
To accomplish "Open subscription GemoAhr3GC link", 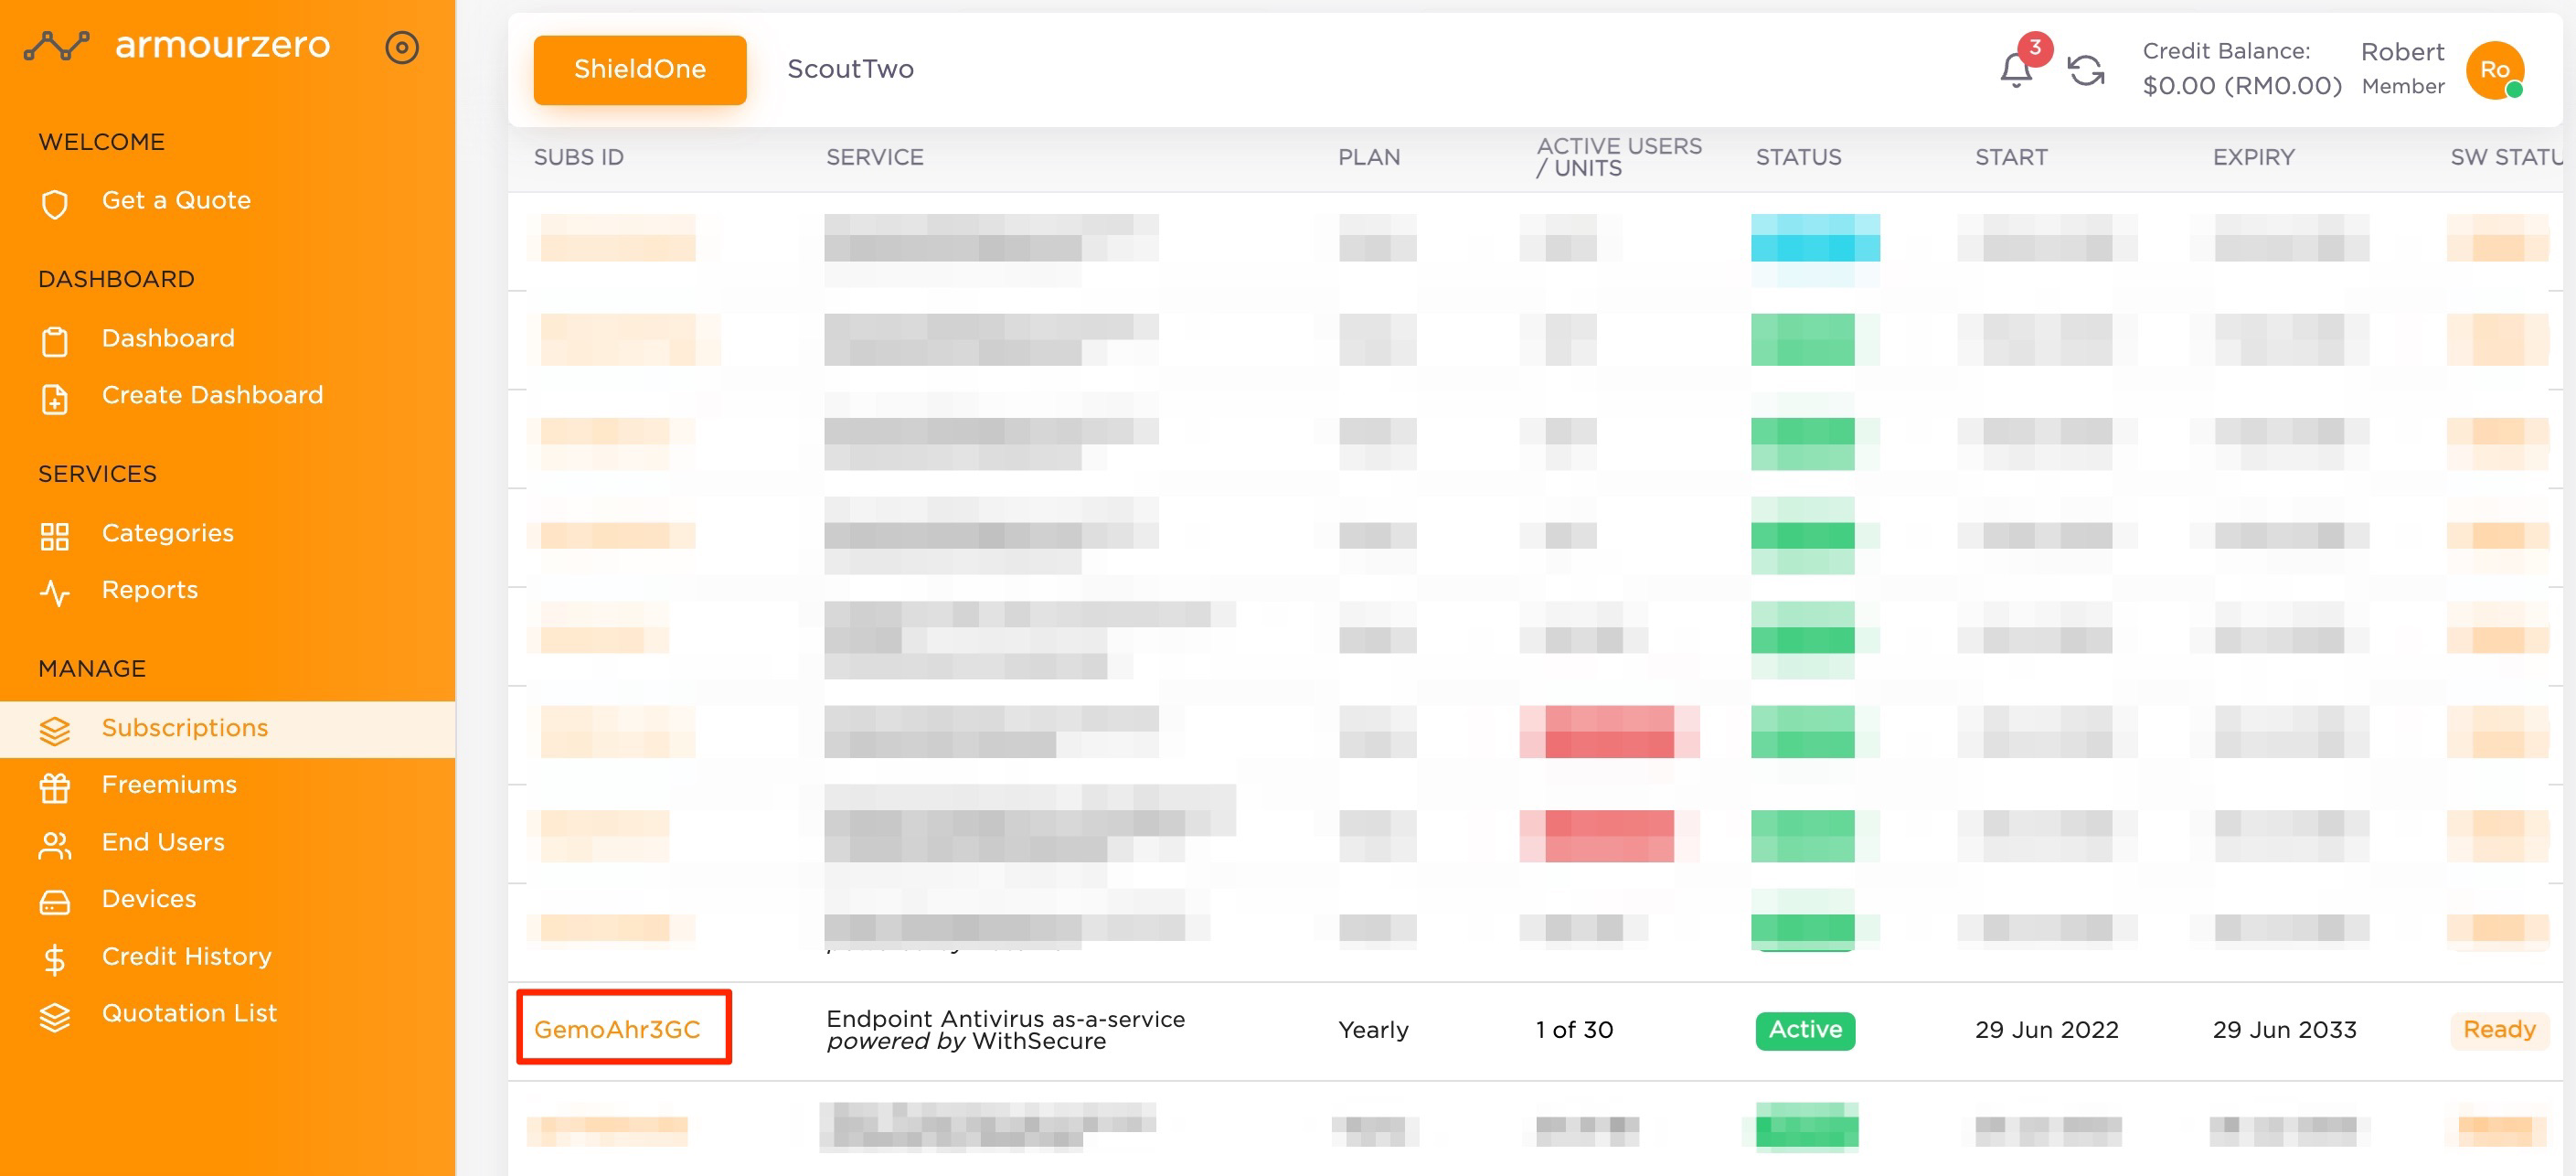I will tap(617, 1029).
